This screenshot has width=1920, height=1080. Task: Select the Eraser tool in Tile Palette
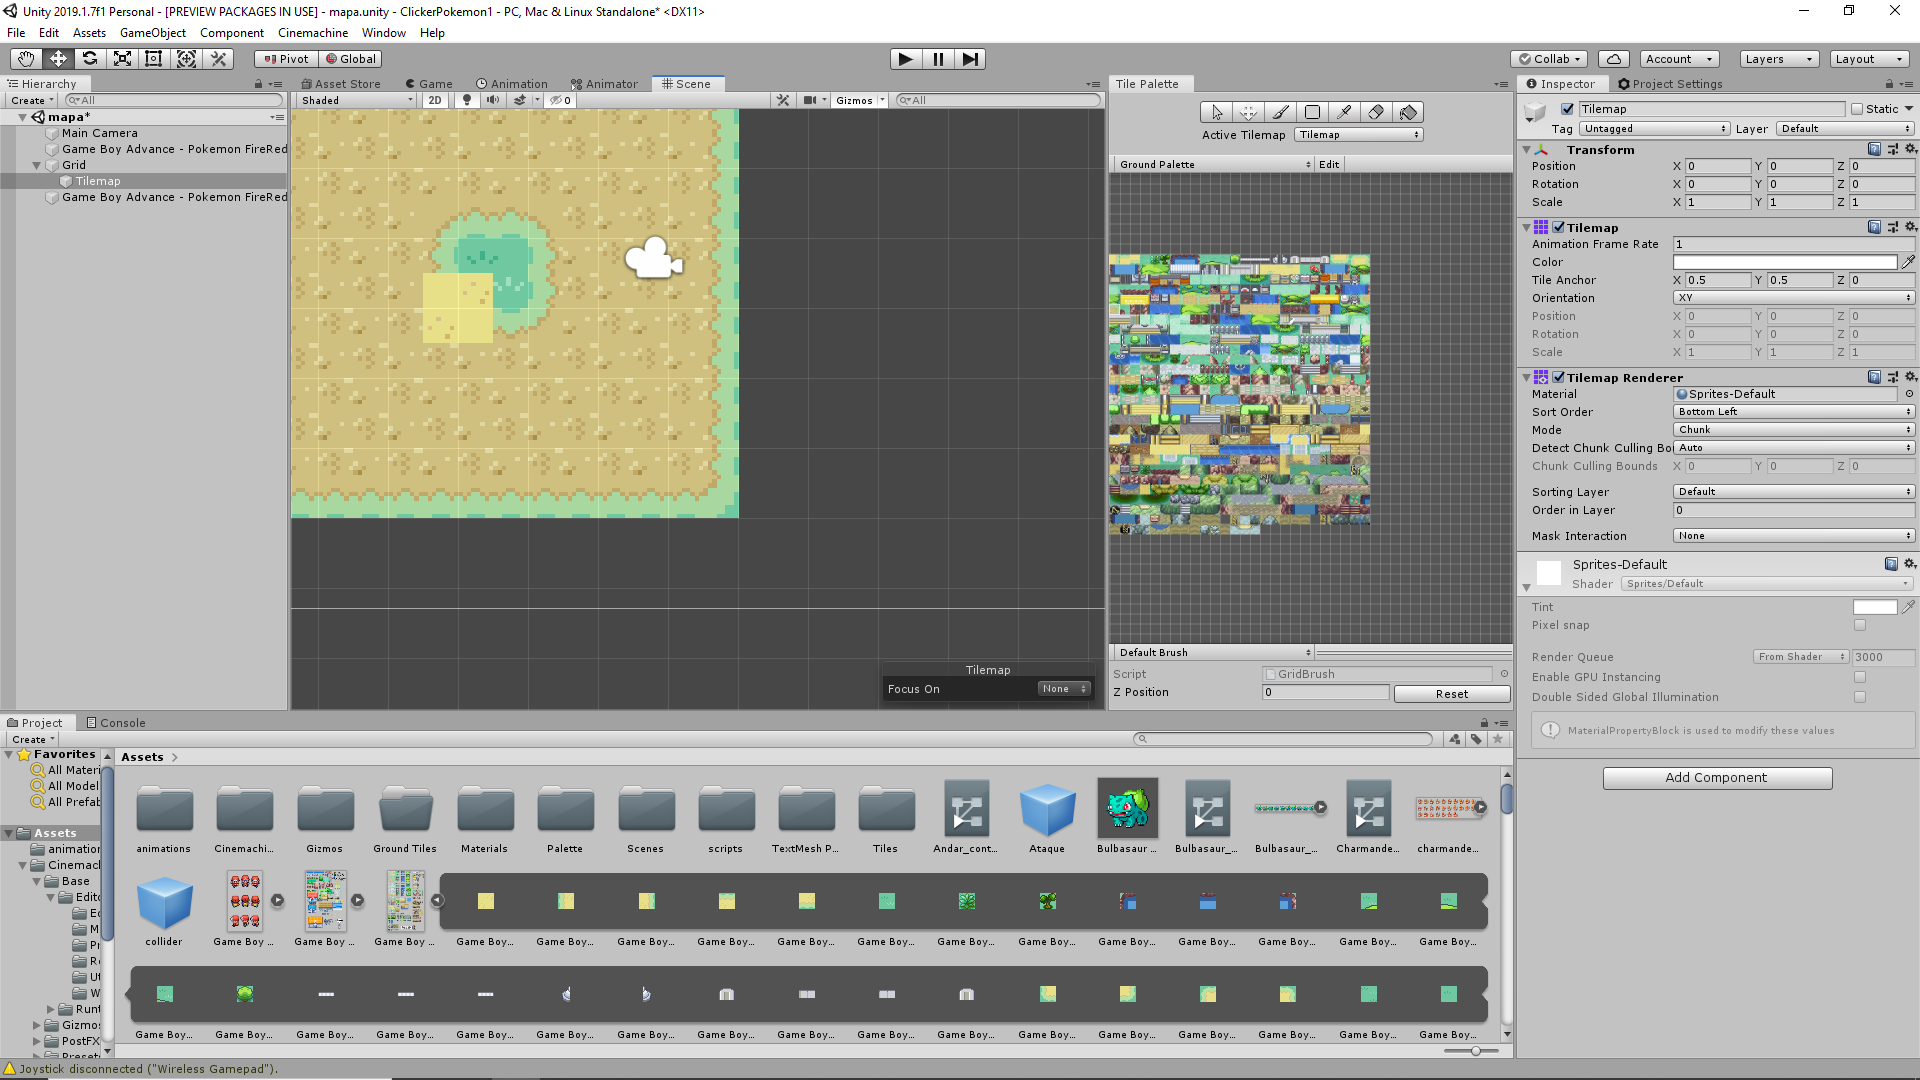pyautogui.click(x=1376, y=112)
